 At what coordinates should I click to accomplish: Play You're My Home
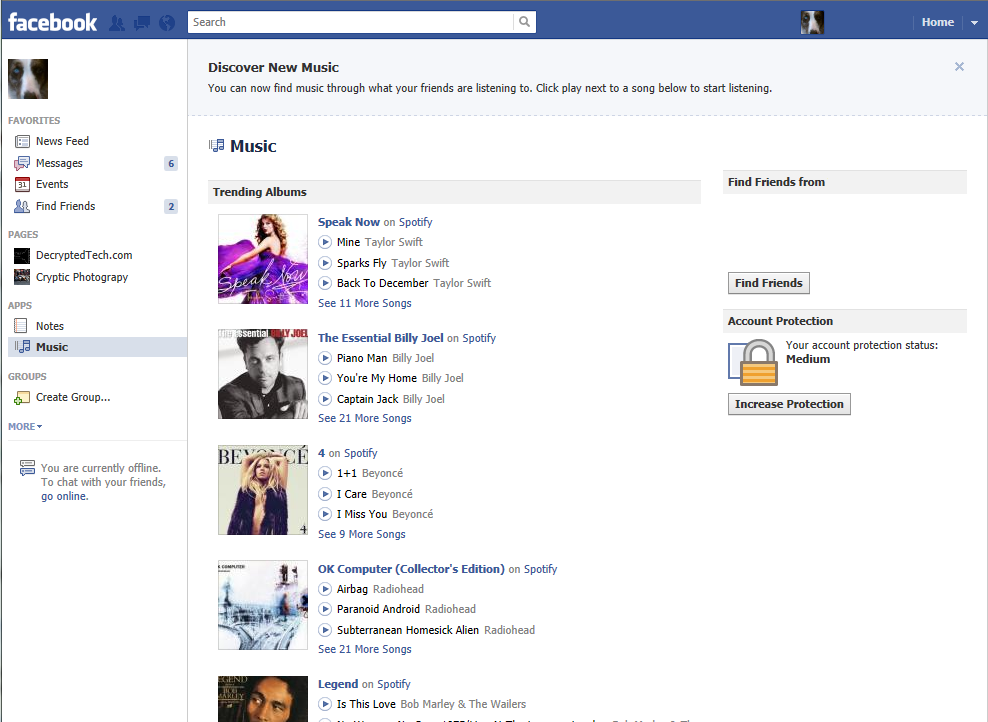325,378
